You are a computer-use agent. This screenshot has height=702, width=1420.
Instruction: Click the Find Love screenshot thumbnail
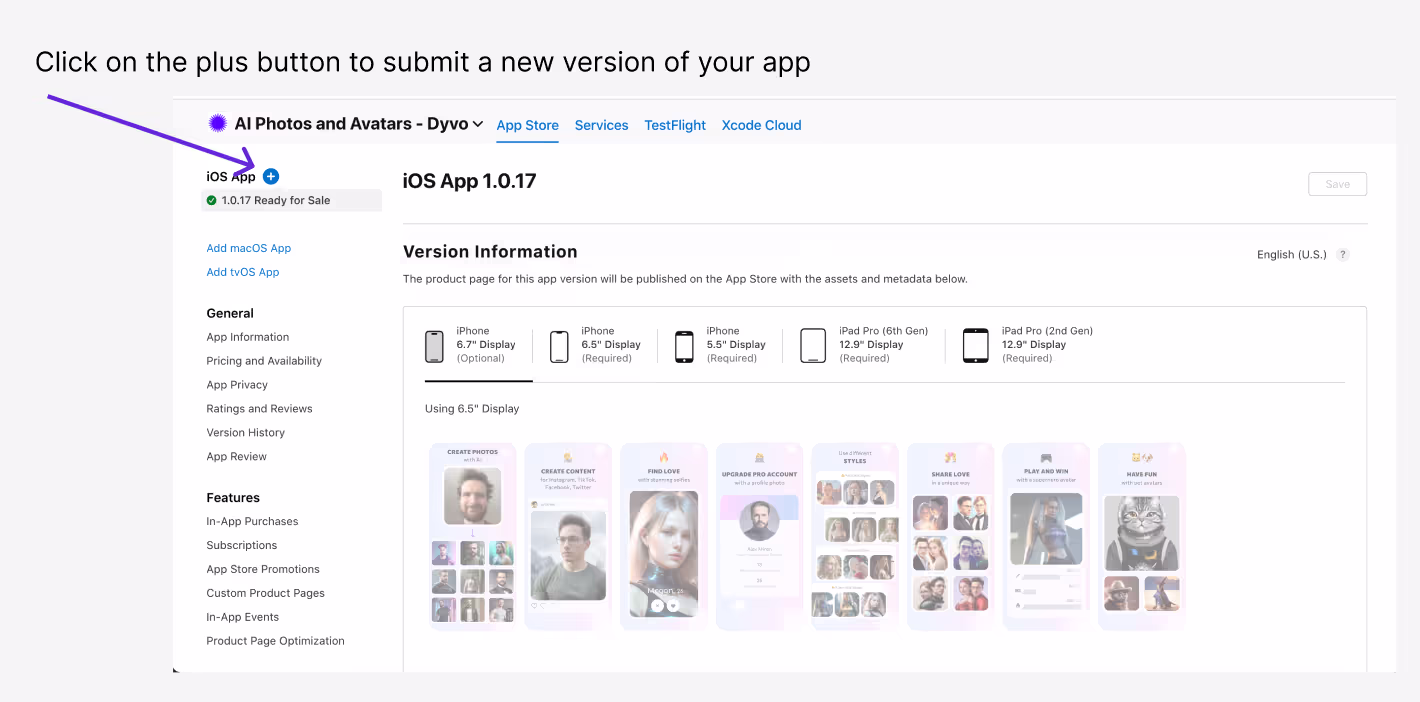(x=664, y=537)
